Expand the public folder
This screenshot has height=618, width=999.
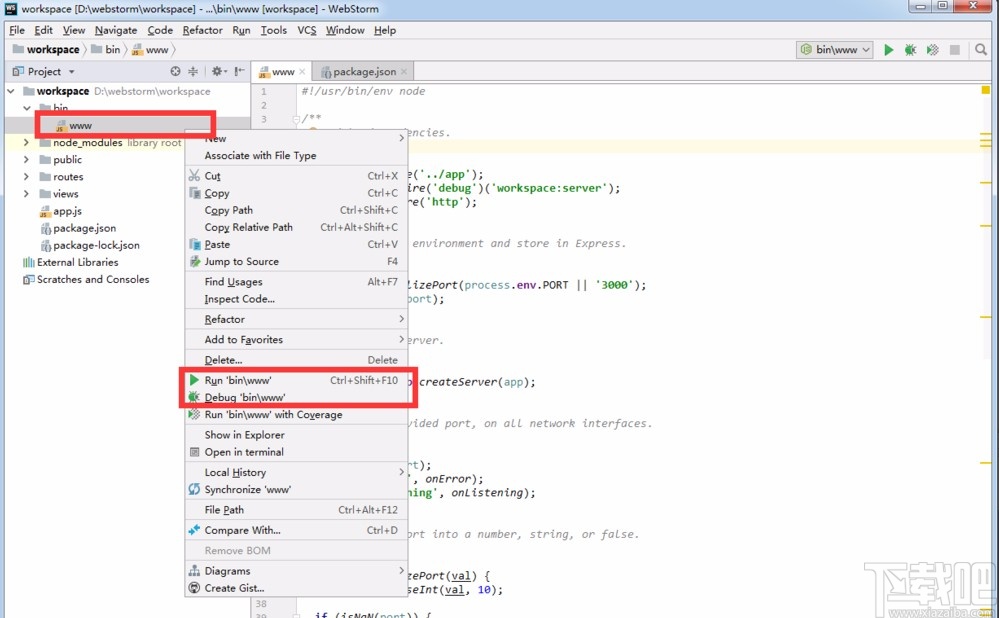pyautogui.click(x=26, y=160)
